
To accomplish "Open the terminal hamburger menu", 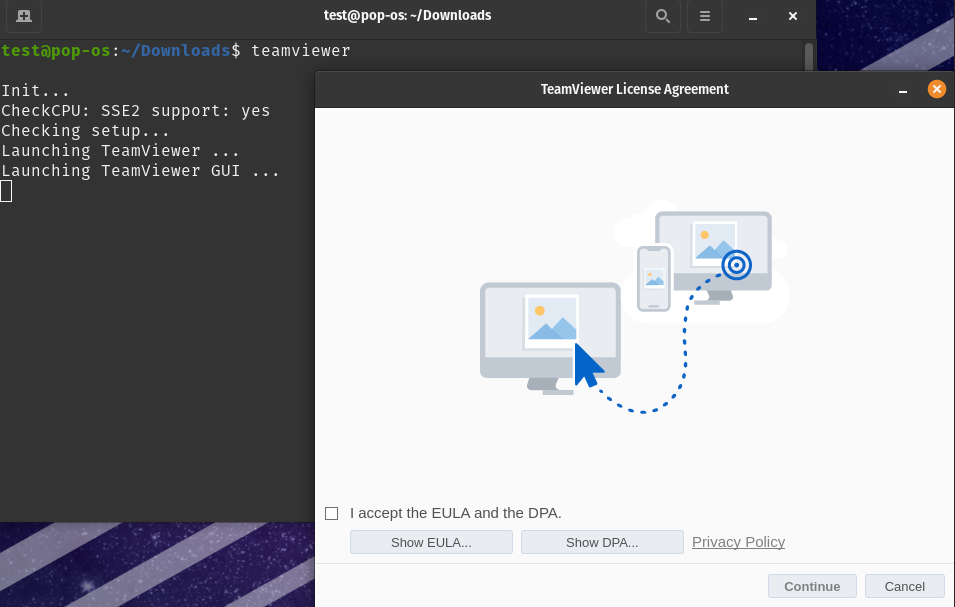I will click(x=705, y=16).
